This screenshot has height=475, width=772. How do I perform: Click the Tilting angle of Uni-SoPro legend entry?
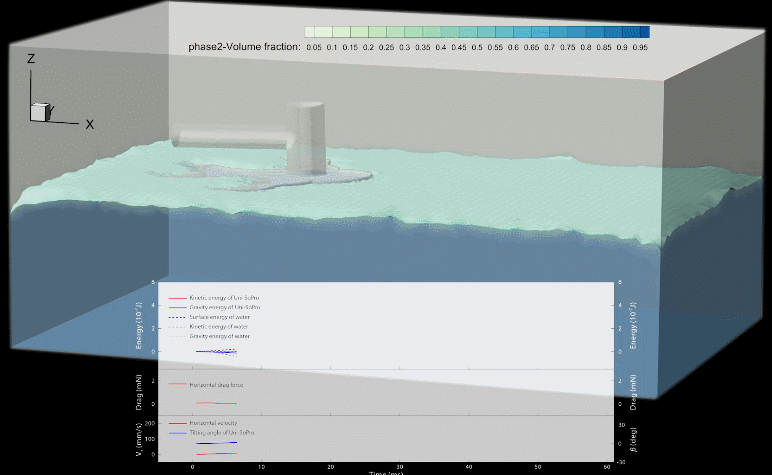point(221,433)
